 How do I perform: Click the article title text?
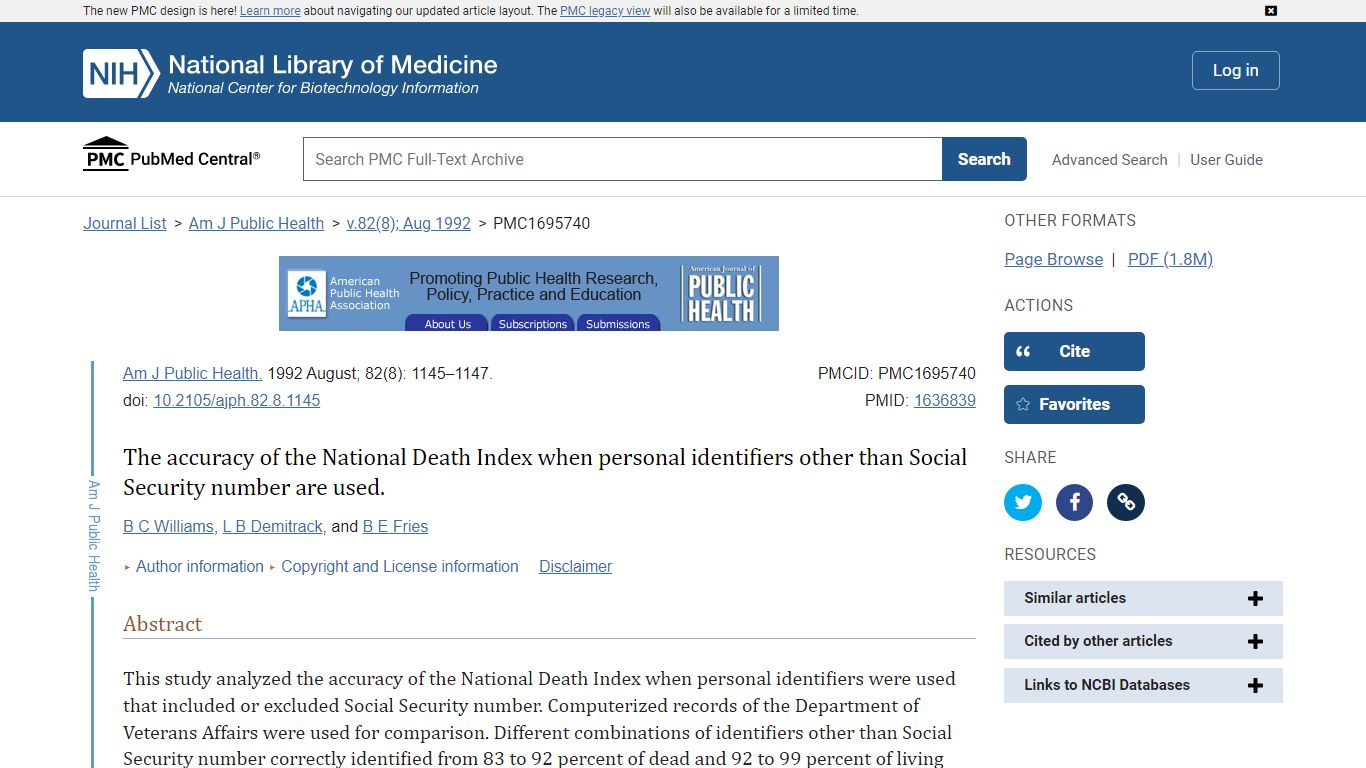click(545, 472)
